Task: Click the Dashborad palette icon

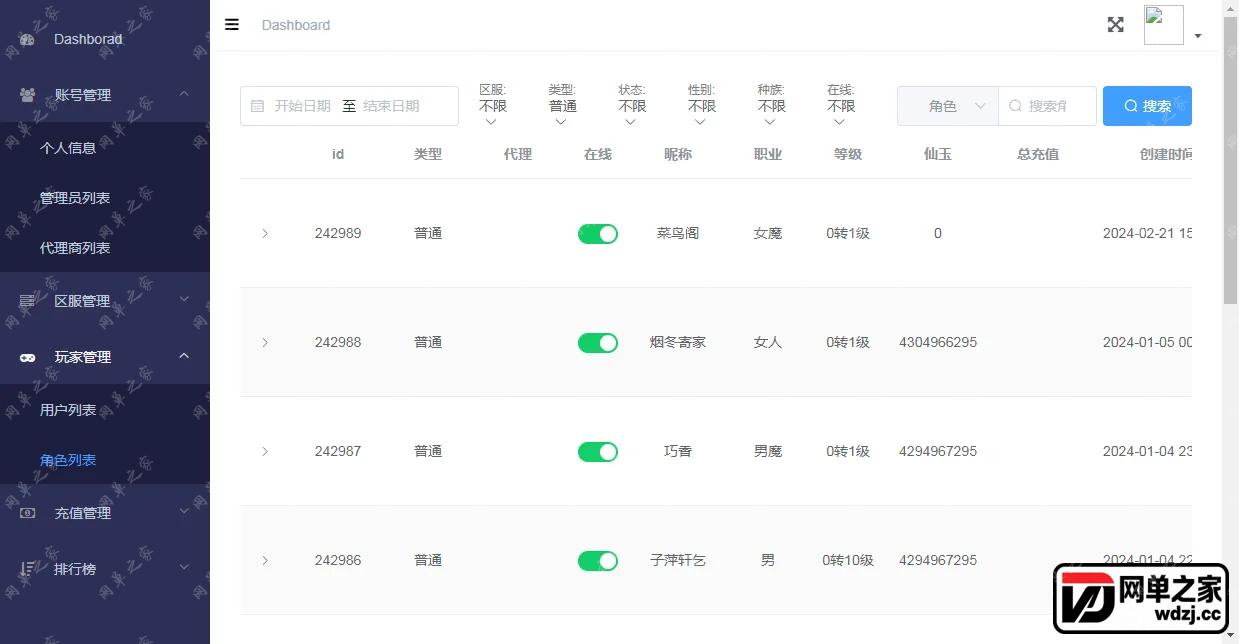Action: 28,39
